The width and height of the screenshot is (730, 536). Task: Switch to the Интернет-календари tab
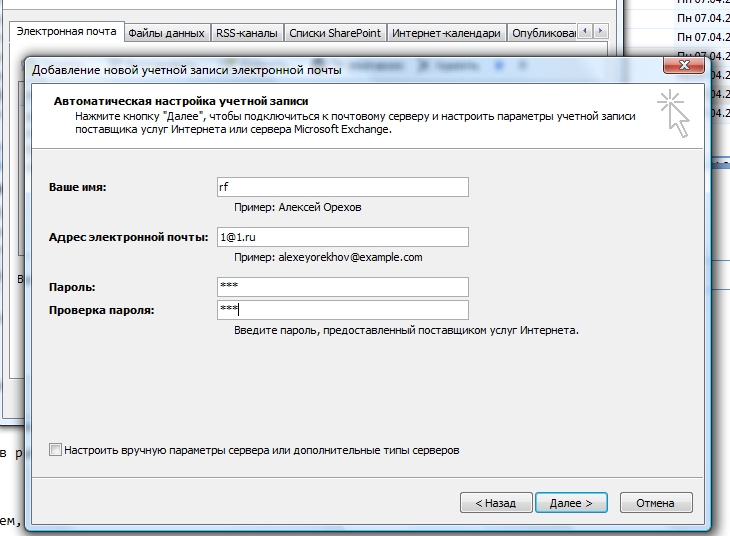(x=446, y=33)
